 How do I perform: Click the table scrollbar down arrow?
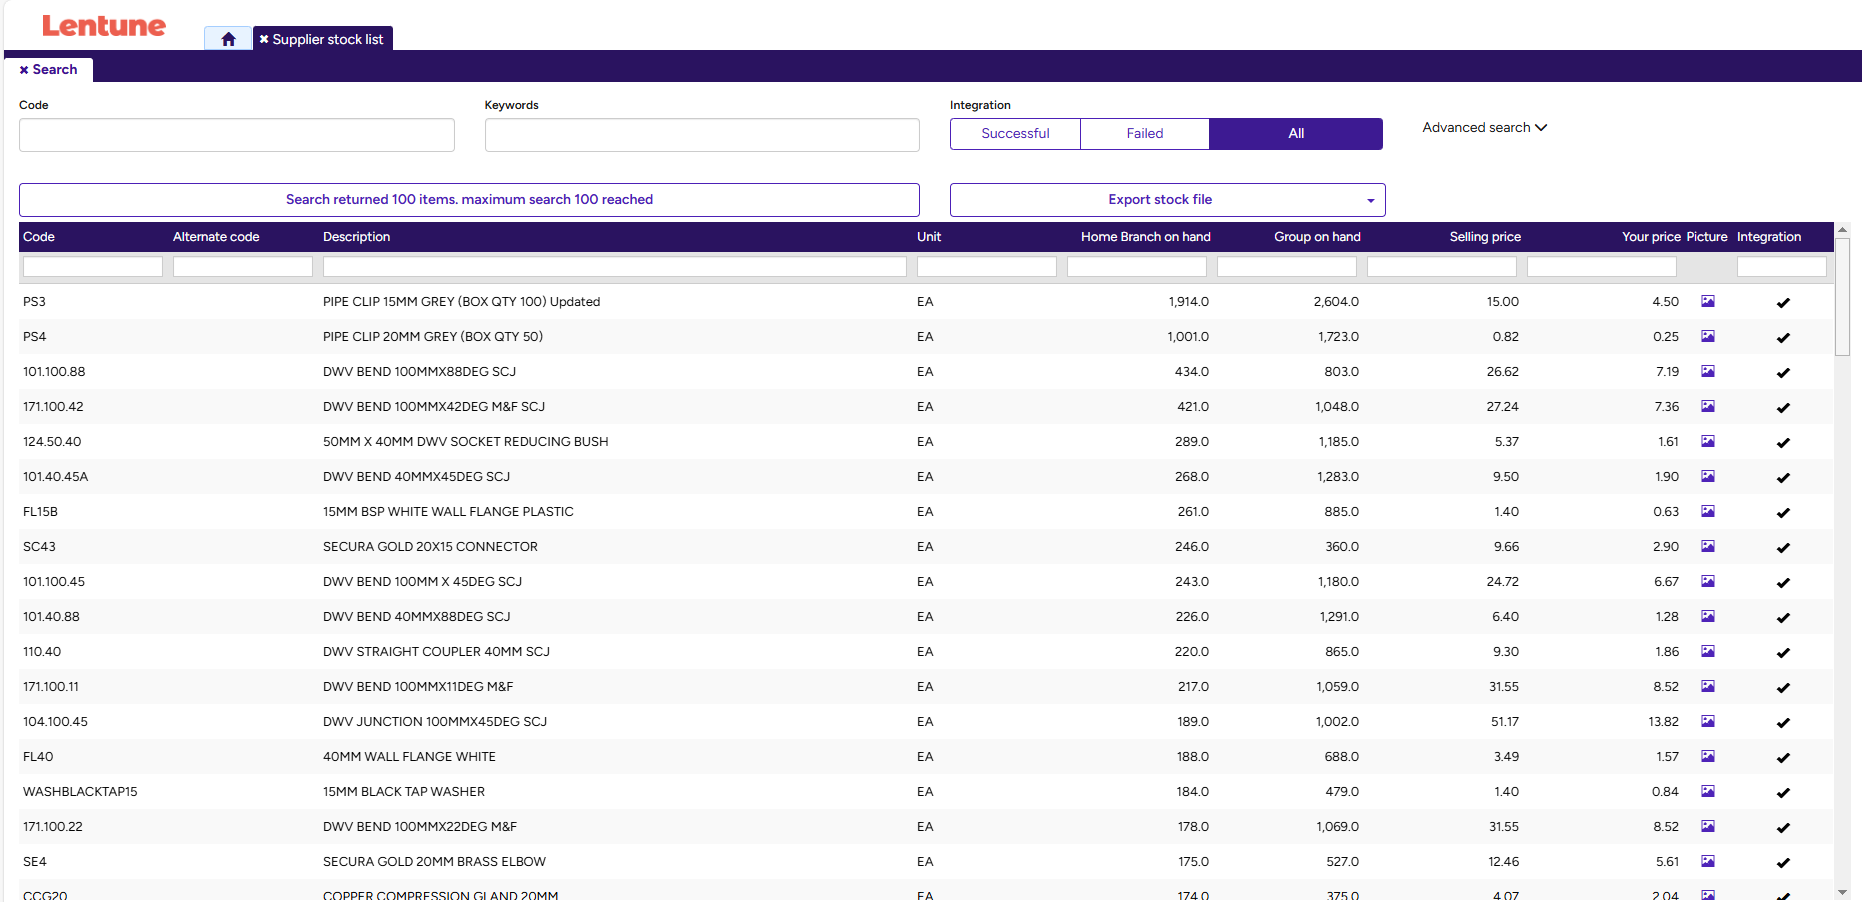click(x=1843, y=892)
